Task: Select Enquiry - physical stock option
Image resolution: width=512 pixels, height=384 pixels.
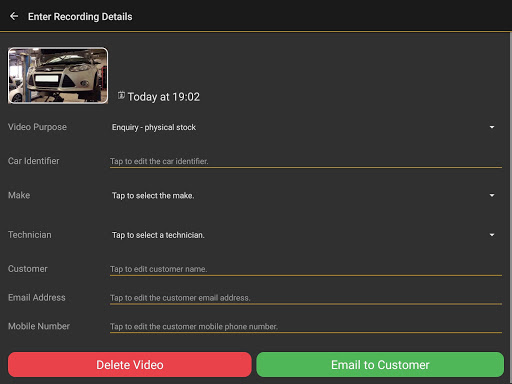Action: click(154, 127)
